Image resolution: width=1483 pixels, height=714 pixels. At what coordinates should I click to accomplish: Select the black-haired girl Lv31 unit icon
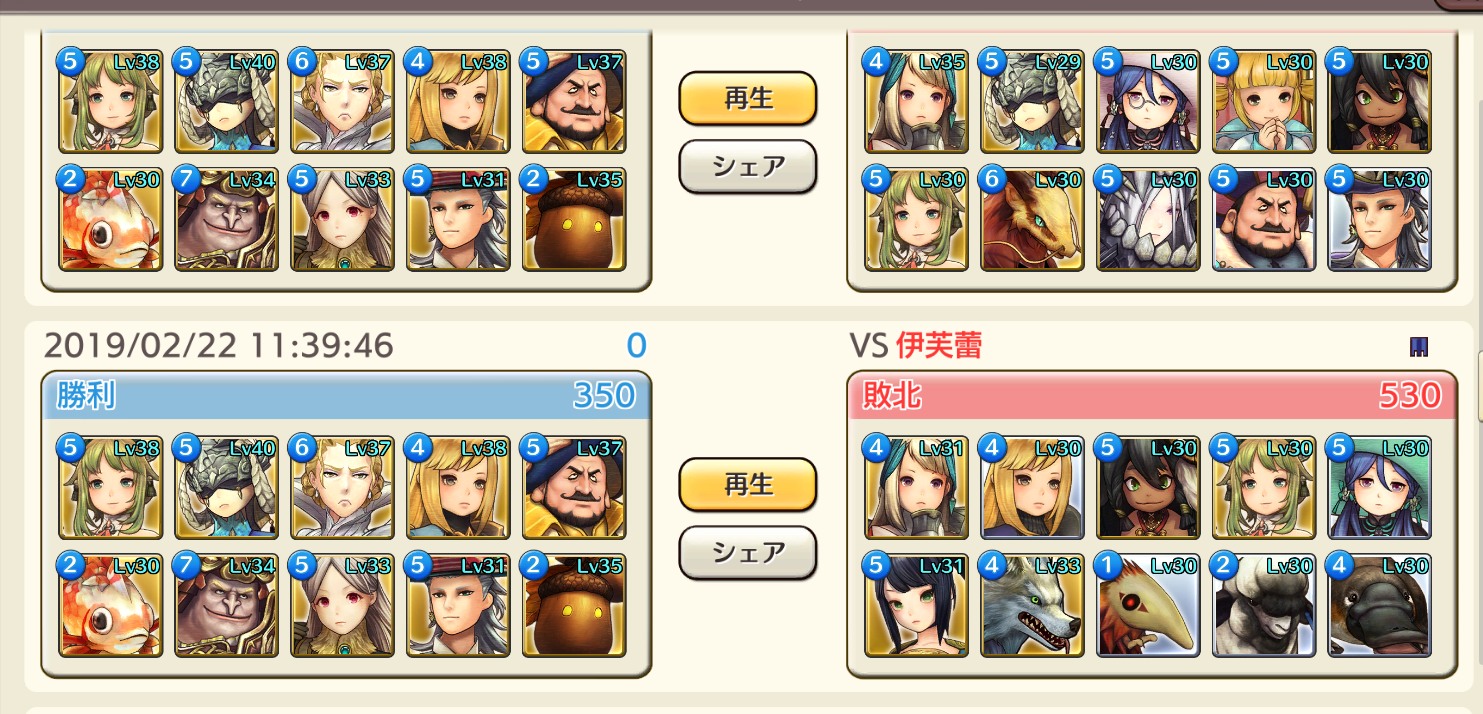coord(916,605)
